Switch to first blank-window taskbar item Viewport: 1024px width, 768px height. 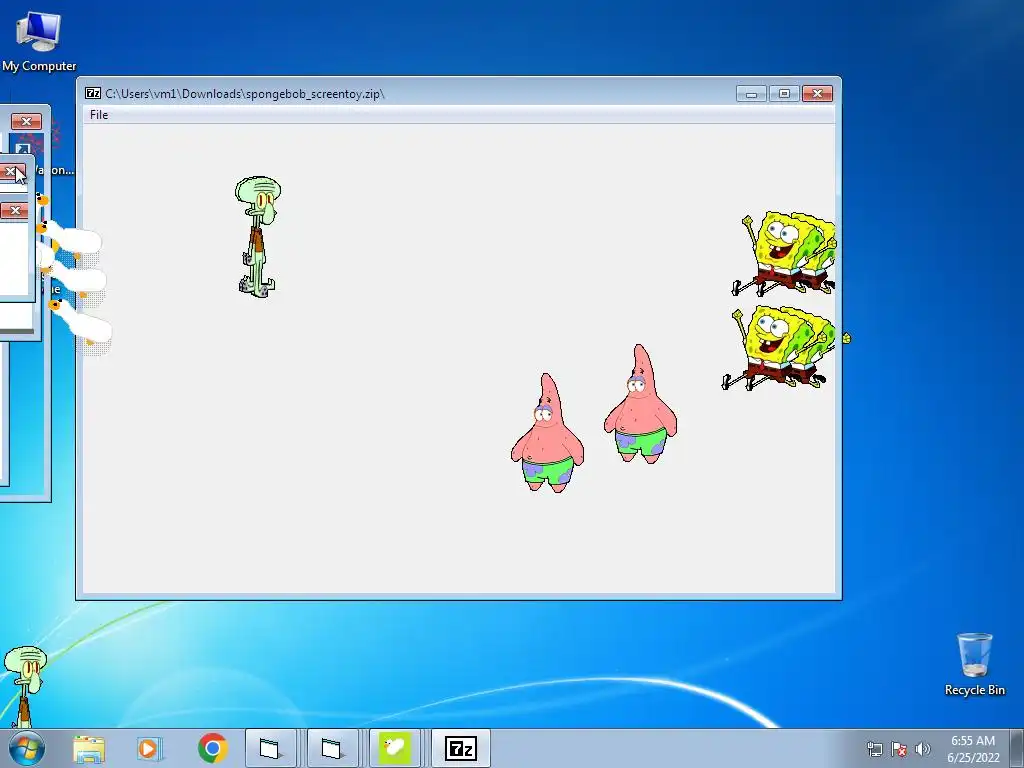coord(270,748)
